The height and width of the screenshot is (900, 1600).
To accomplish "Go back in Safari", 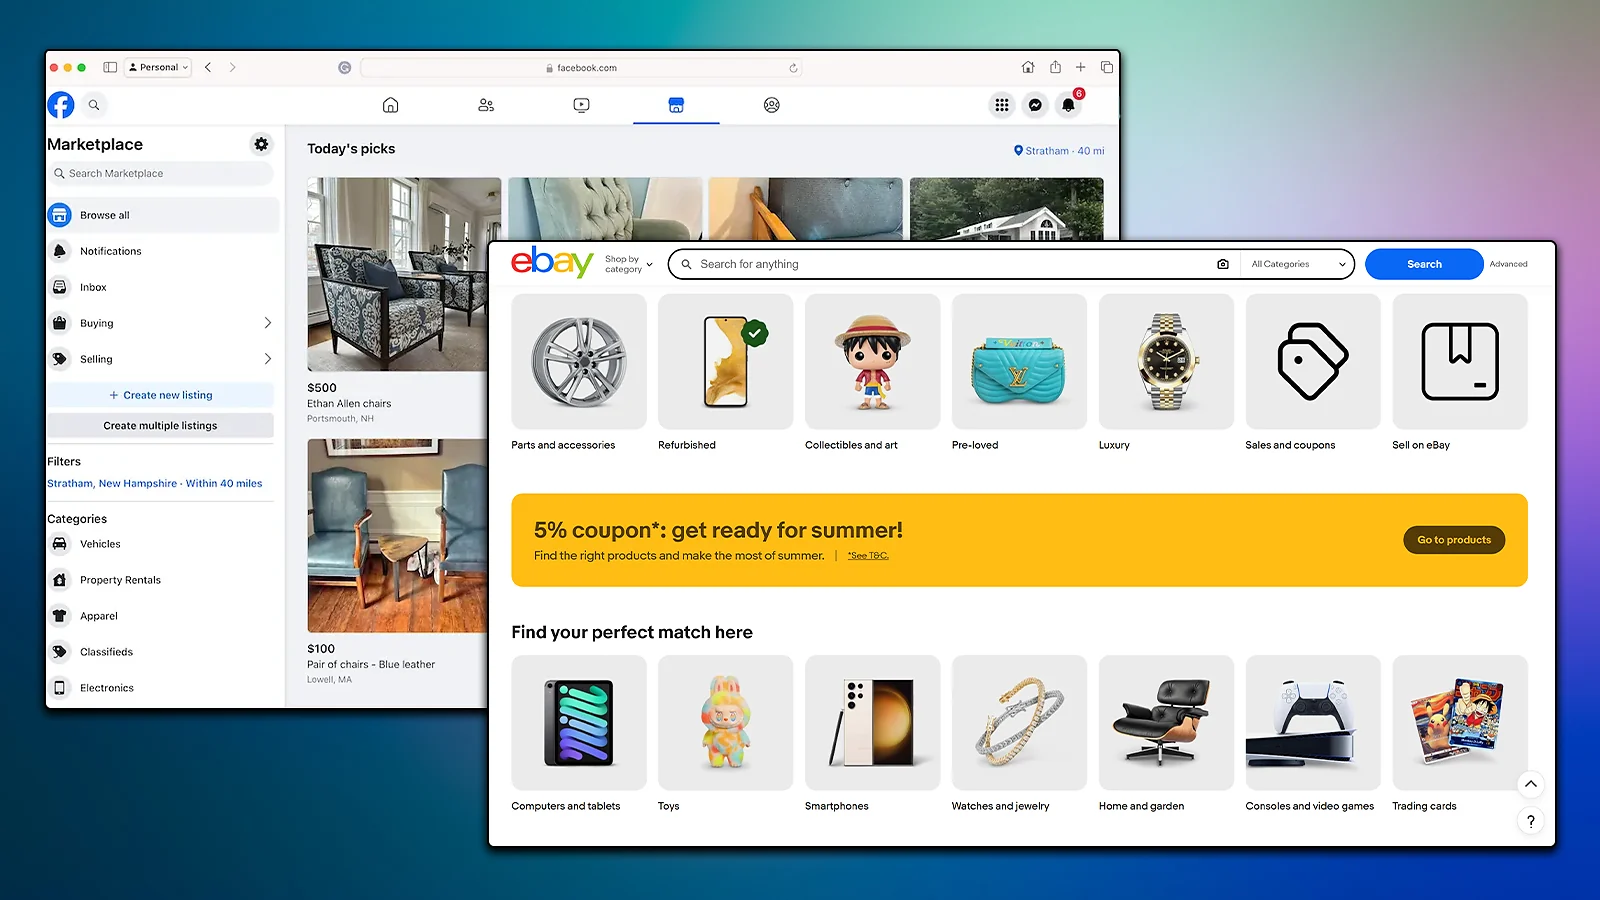I will point(208,67).
